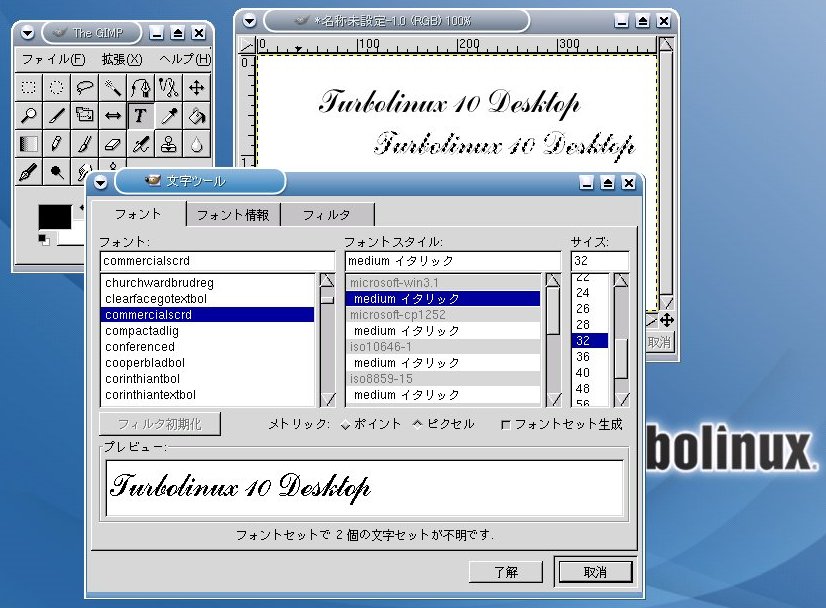Select the Transform tool
Screen dimensions: 826x608
[x=84, y=115]
